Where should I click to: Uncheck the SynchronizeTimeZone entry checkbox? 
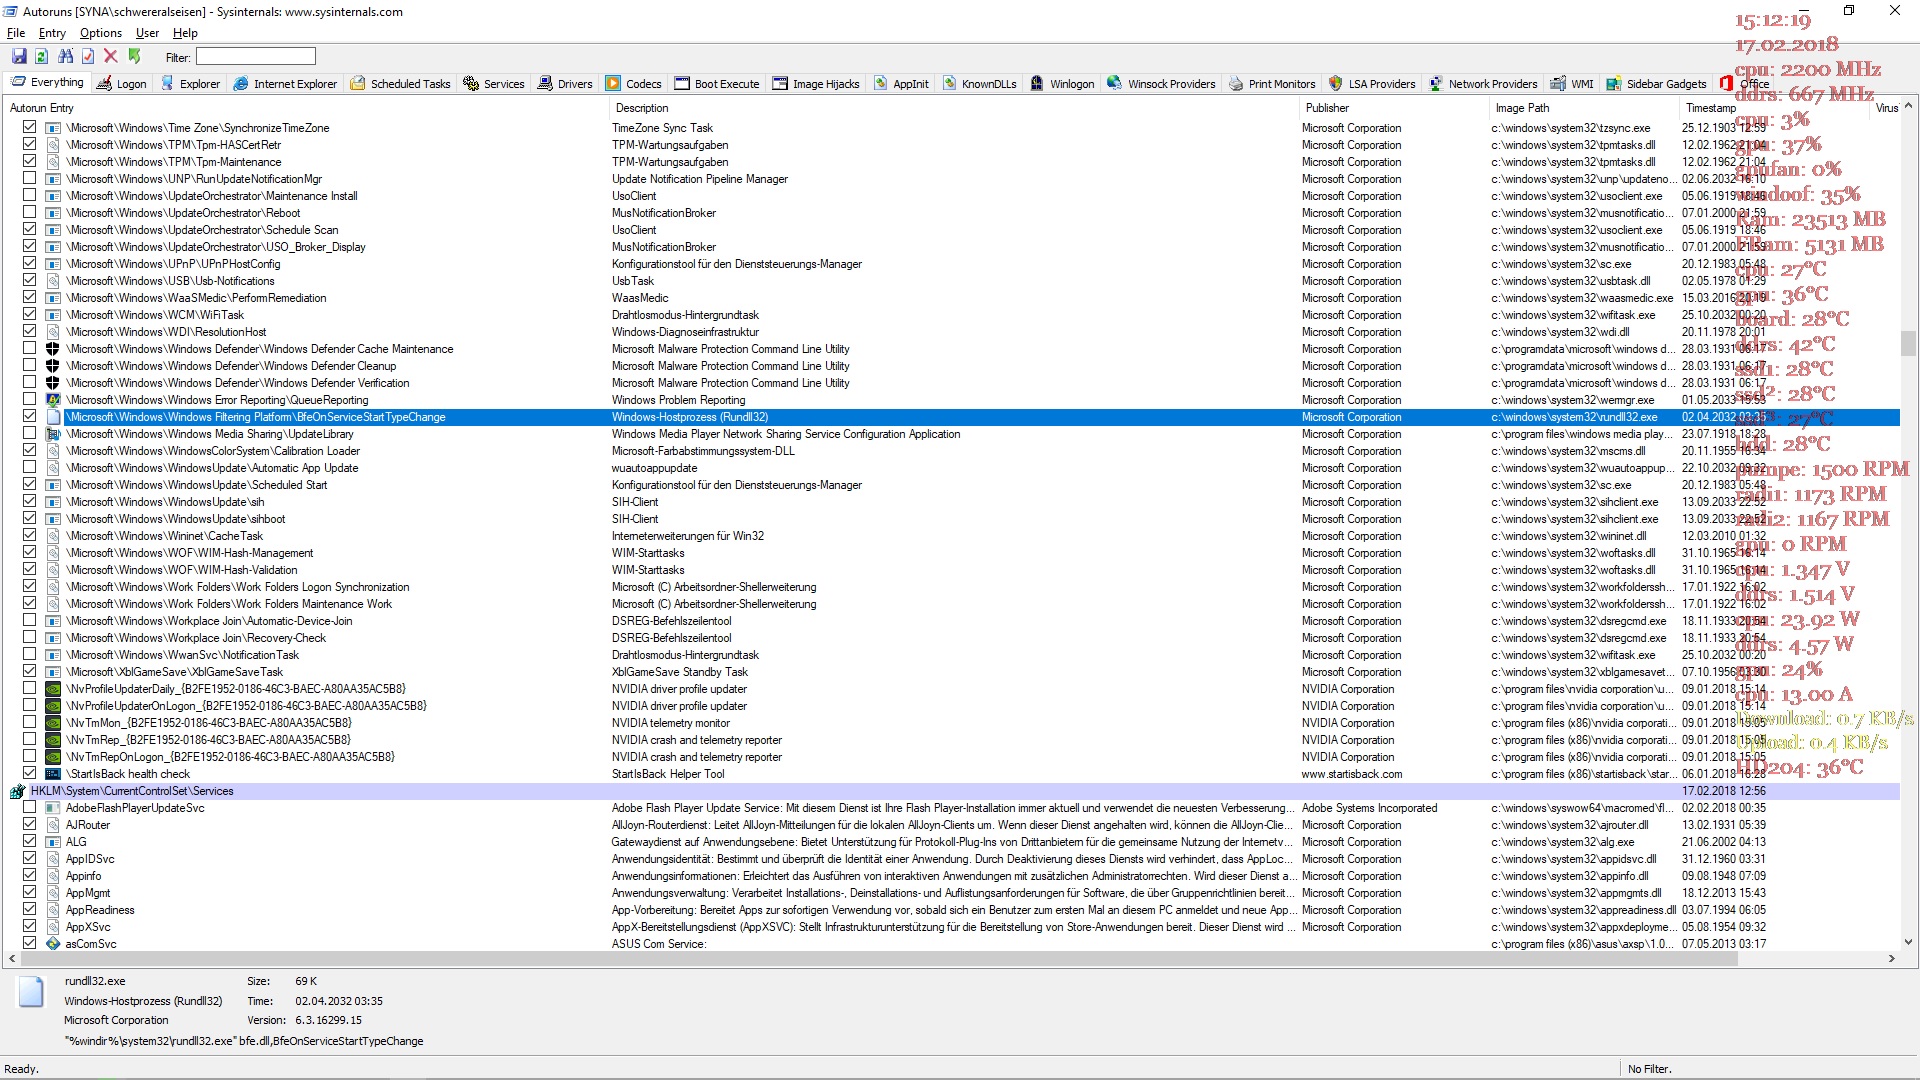29,127
